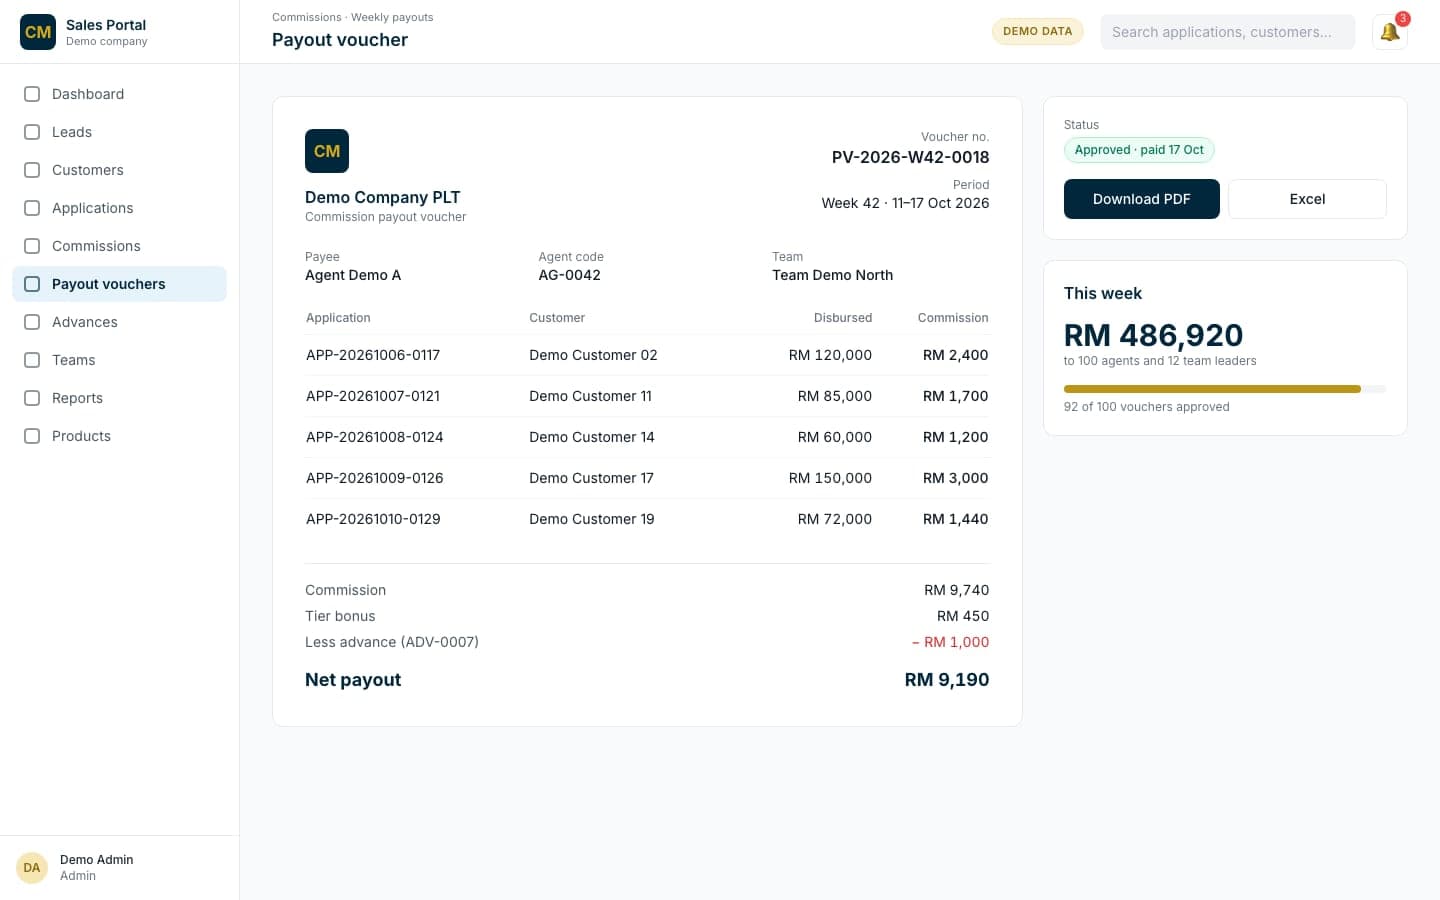Click the CM Sales Portal logo
Screen dimensions: 1440x900
(x=38, y=32)
